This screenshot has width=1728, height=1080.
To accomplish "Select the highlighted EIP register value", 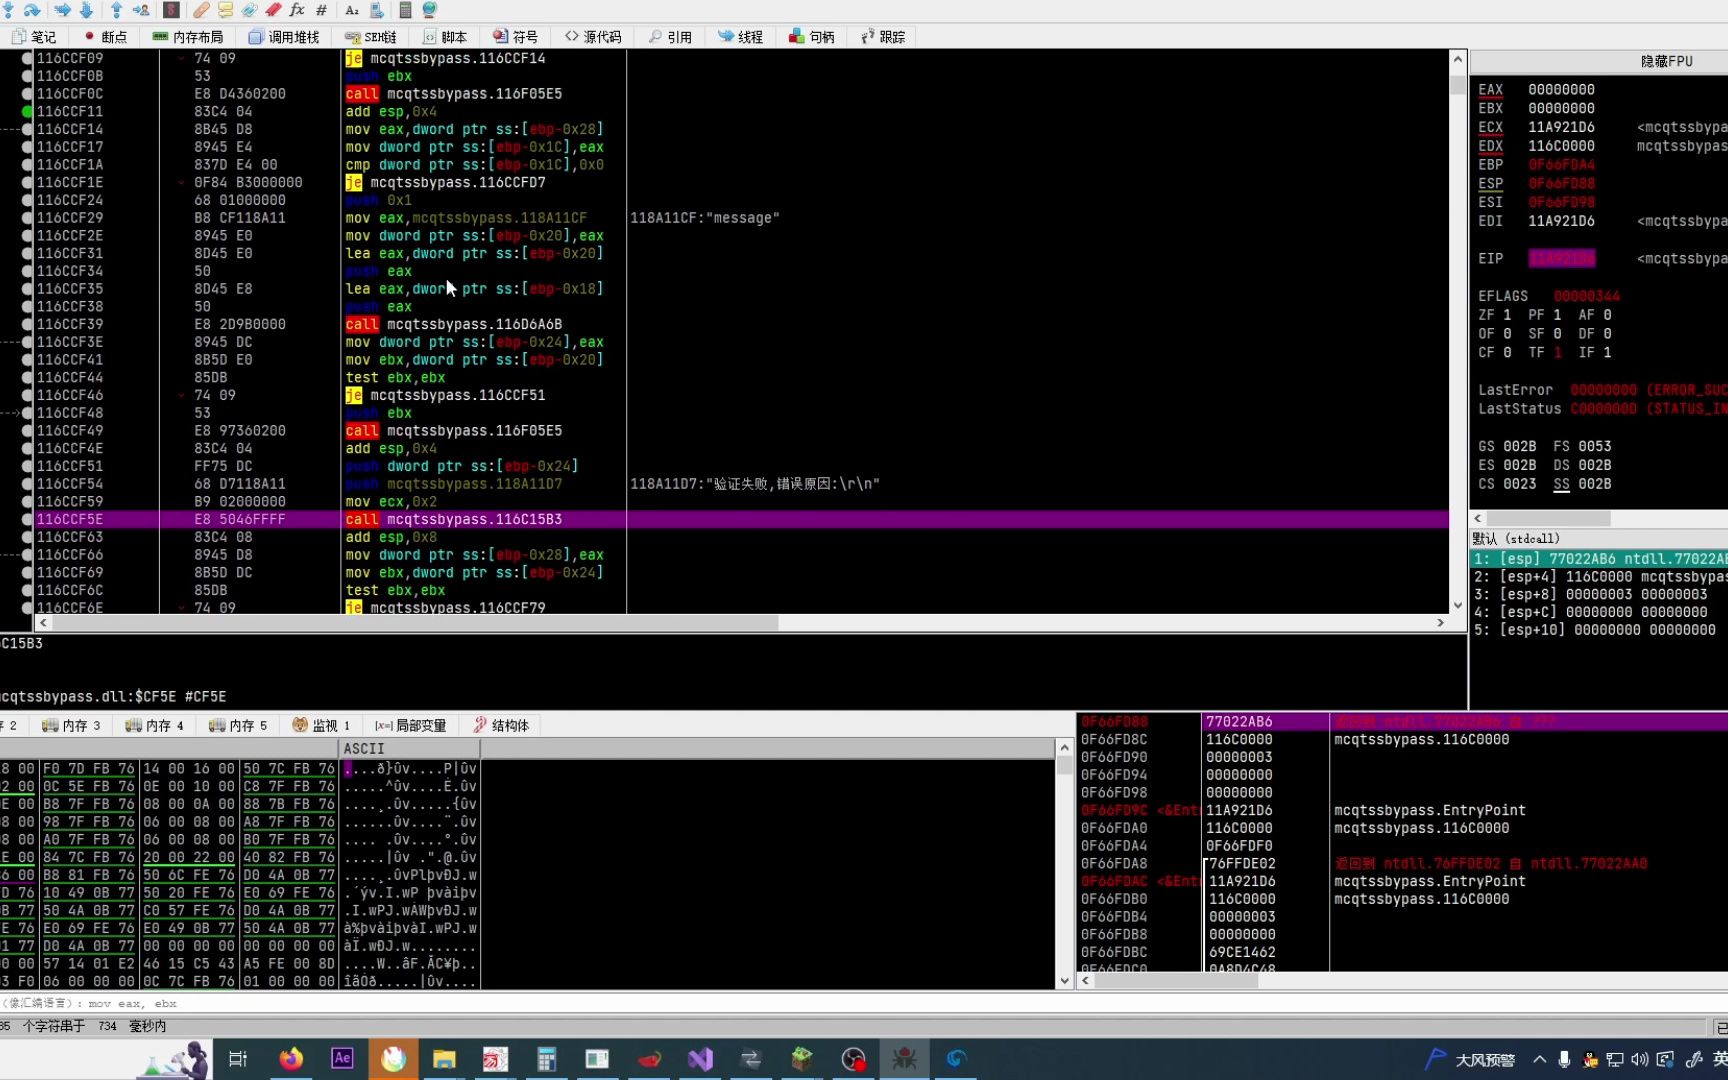I will coord(1561,258).
